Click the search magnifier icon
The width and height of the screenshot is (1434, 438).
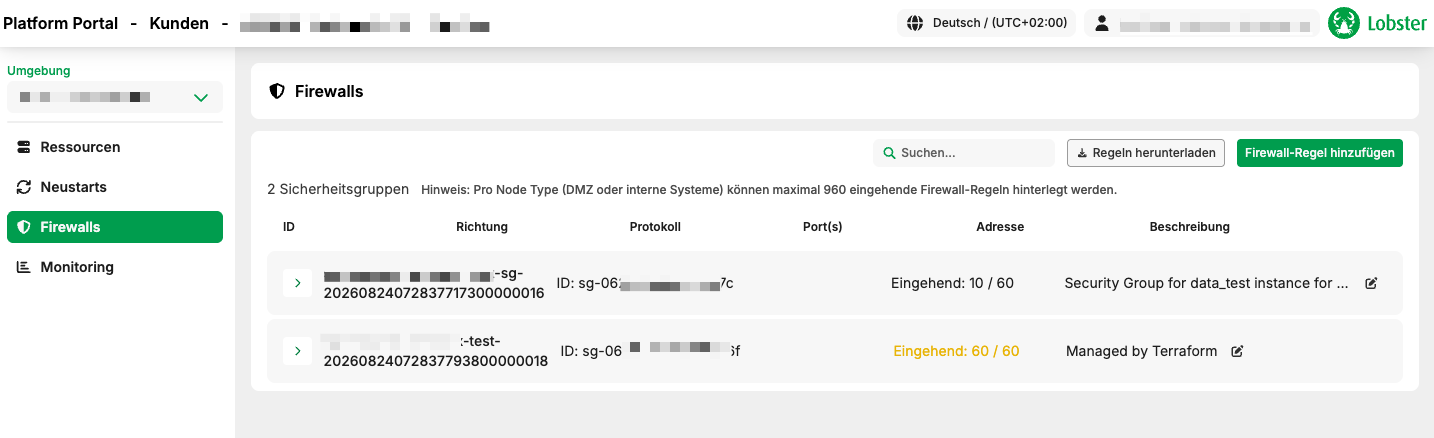pyautogui.click(x=889, y=153)
